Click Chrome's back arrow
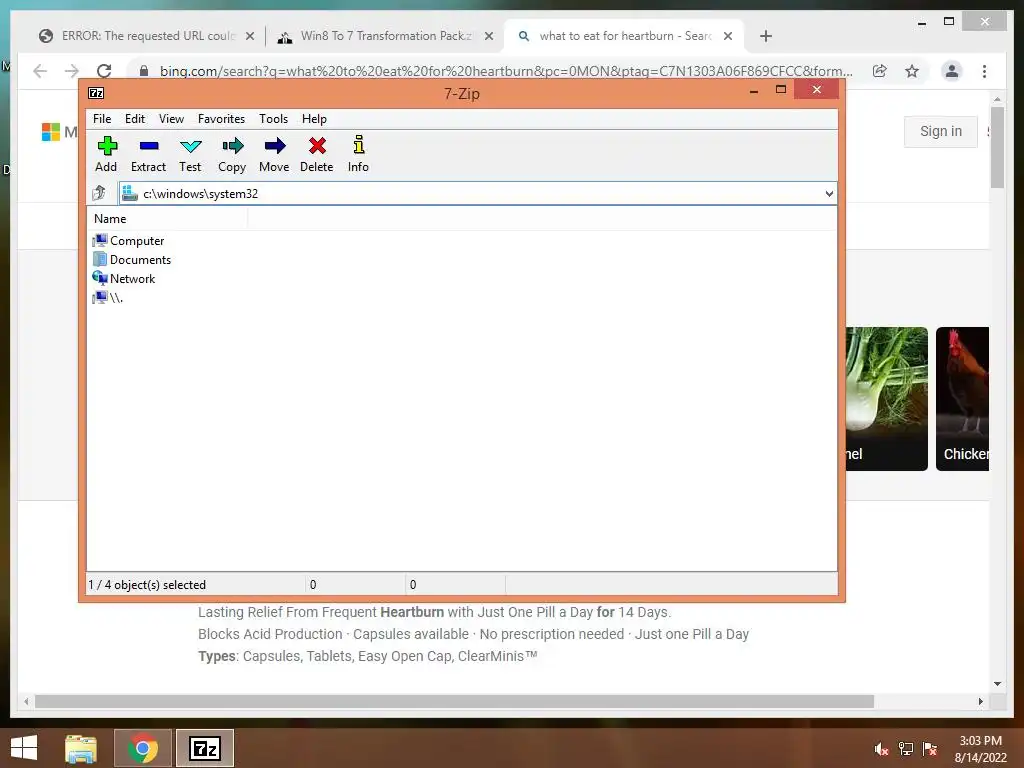 40,71
